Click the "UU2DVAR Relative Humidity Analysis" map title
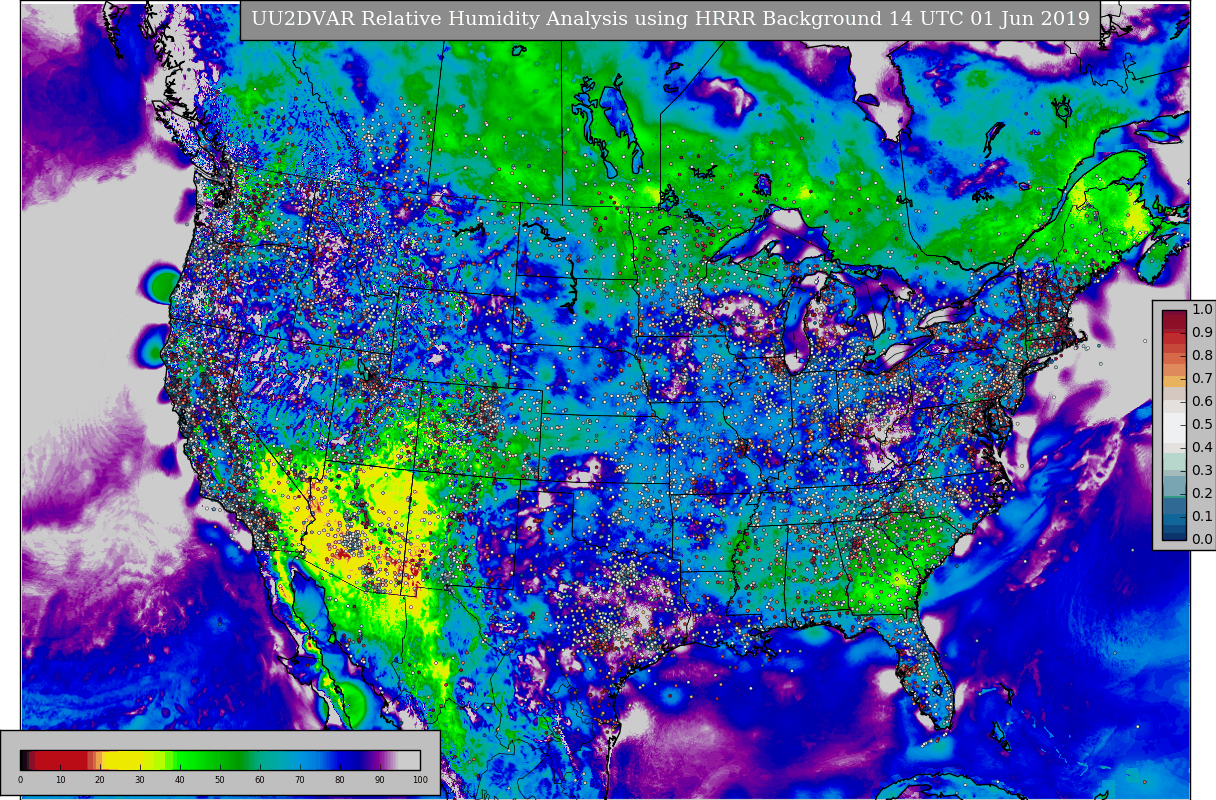 (x=670, y=19)
